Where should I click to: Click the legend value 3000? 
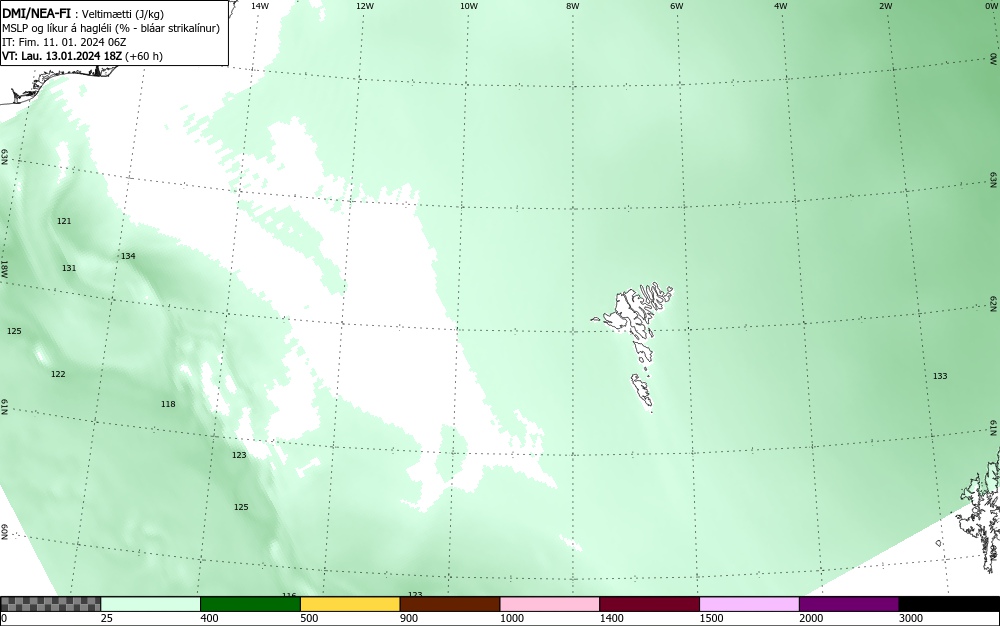coord(911,618)
